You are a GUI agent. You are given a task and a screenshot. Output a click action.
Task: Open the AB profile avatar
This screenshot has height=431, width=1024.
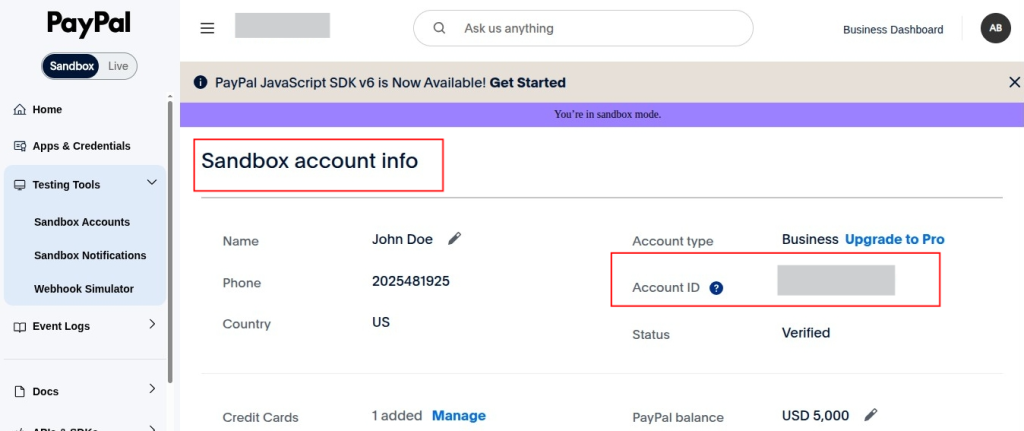coord(995,28)
